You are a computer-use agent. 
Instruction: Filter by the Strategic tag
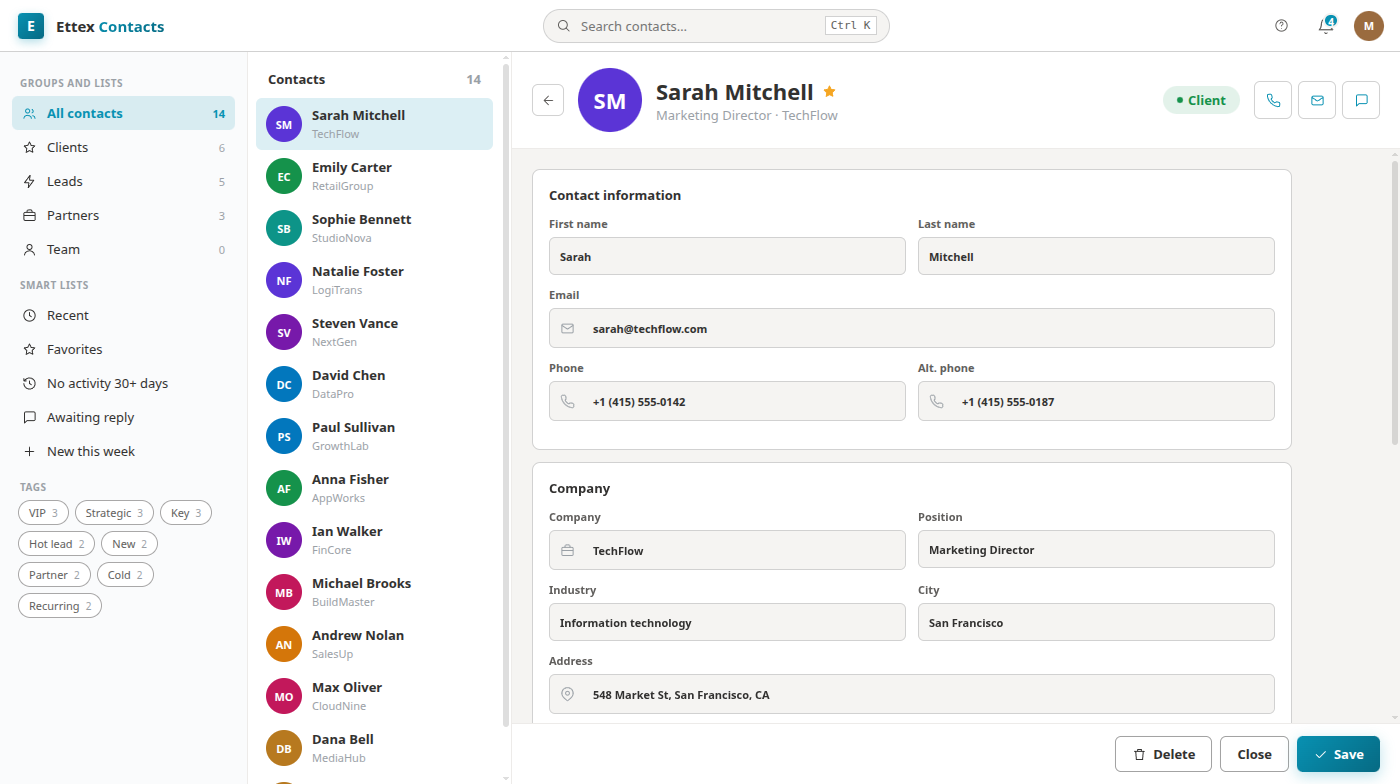click(x=114, y=513)
